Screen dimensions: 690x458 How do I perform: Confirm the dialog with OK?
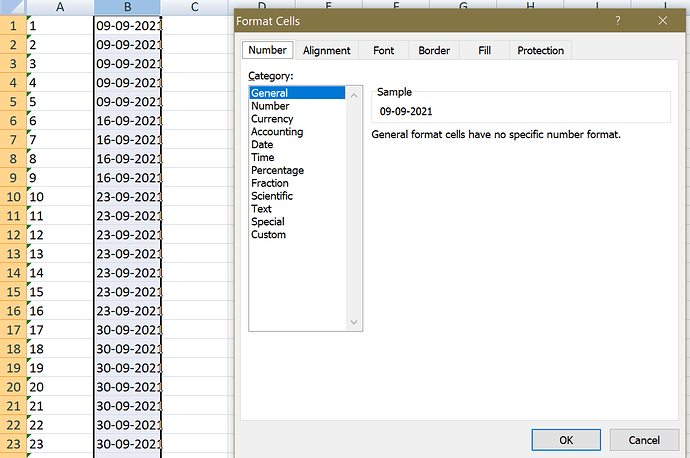[x=566, y=440]
